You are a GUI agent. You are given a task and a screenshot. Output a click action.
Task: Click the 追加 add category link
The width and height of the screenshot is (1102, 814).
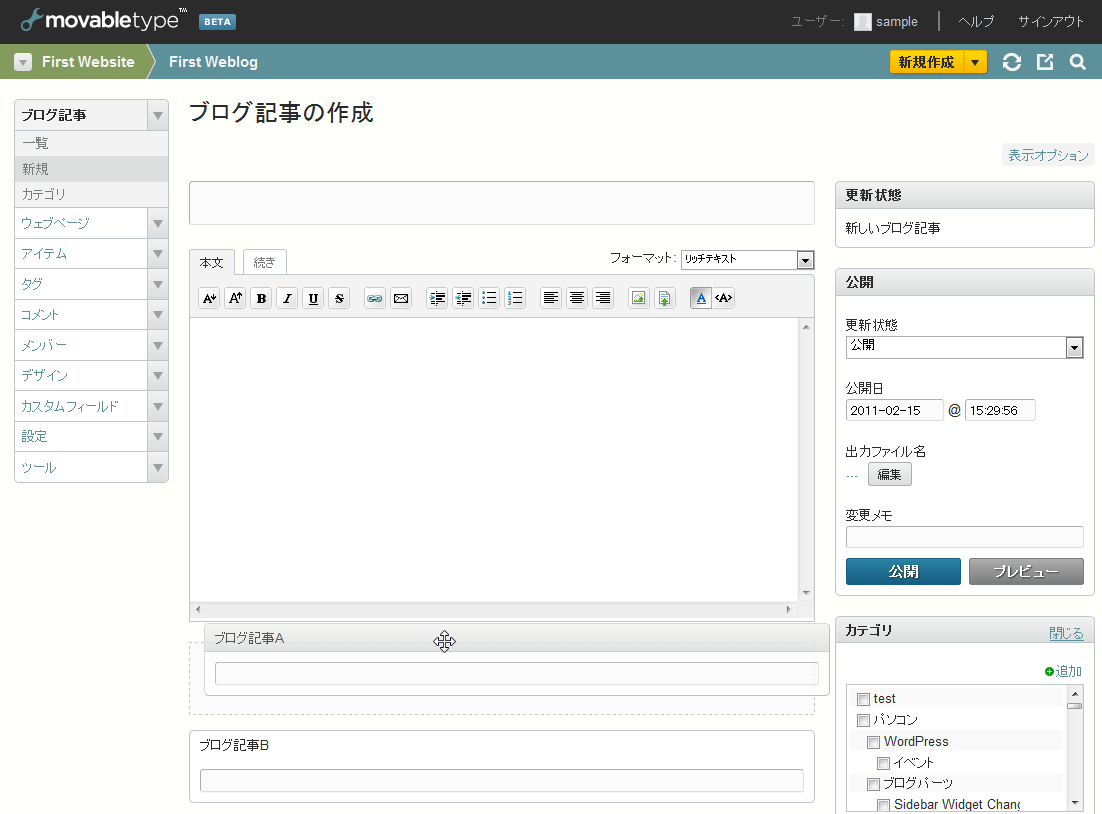click(x=1063, y=671)
